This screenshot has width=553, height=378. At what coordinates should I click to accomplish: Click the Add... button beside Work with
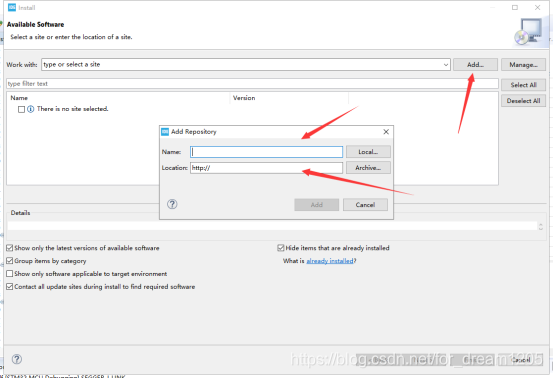[475, 65]
